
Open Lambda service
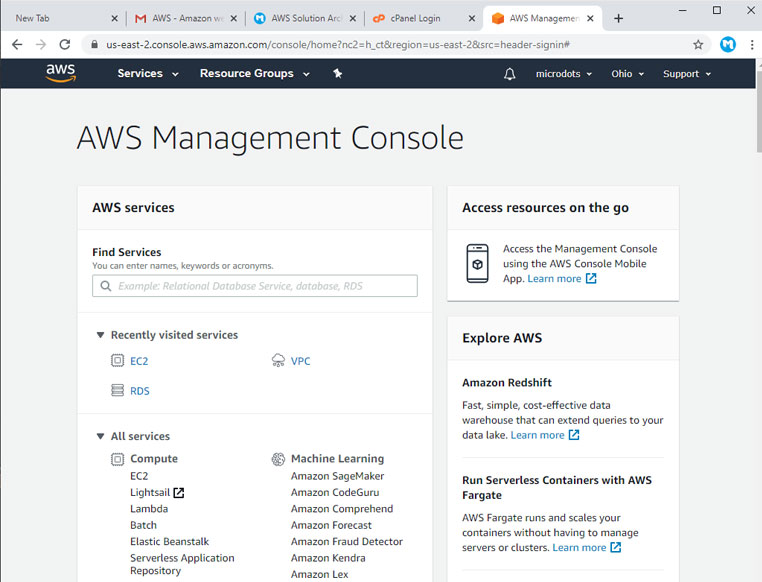pos(149,509)
